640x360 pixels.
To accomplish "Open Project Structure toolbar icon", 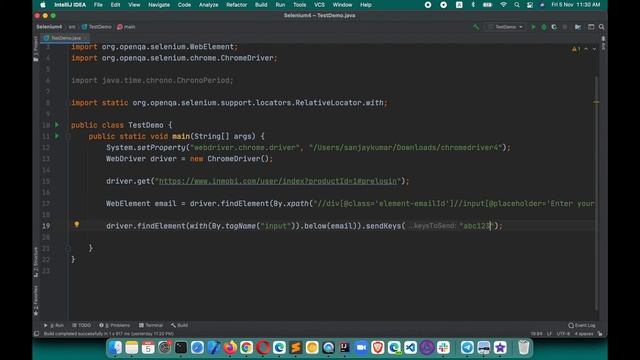I will pyautogui.click(x=578, y=27).
